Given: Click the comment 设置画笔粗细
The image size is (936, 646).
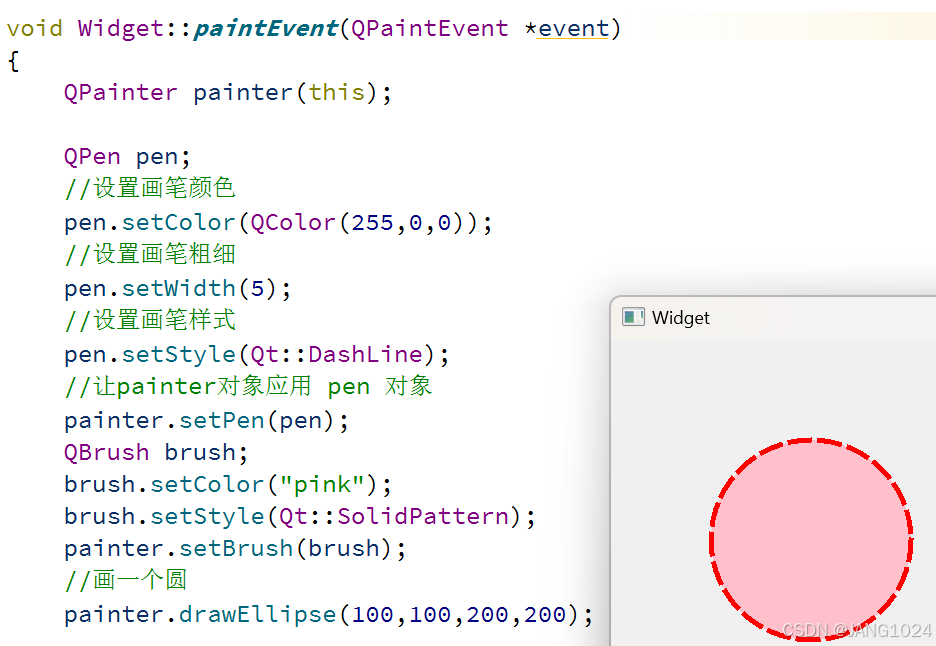Looking at the screenshot, I should pyautogui.click(x=150, y=254).
